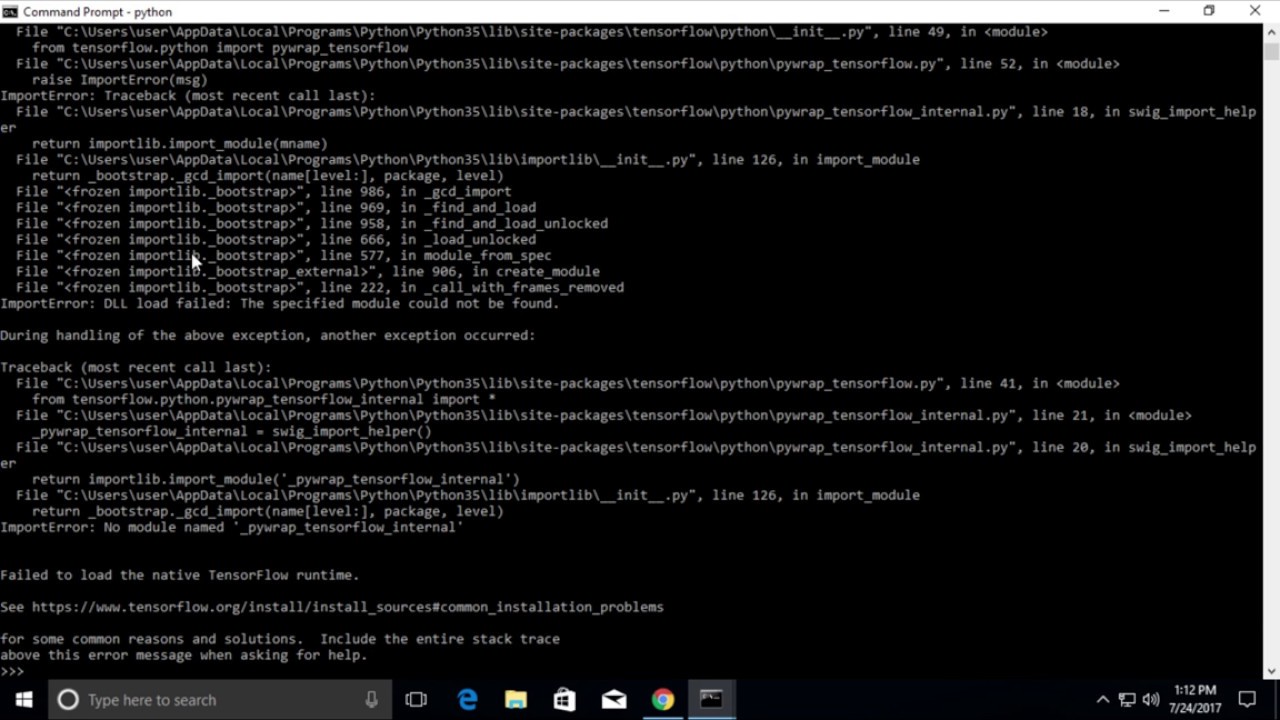Click 'ImportError: DLL load failed' line
1280x720 pixels.
(x=280, y=303)
